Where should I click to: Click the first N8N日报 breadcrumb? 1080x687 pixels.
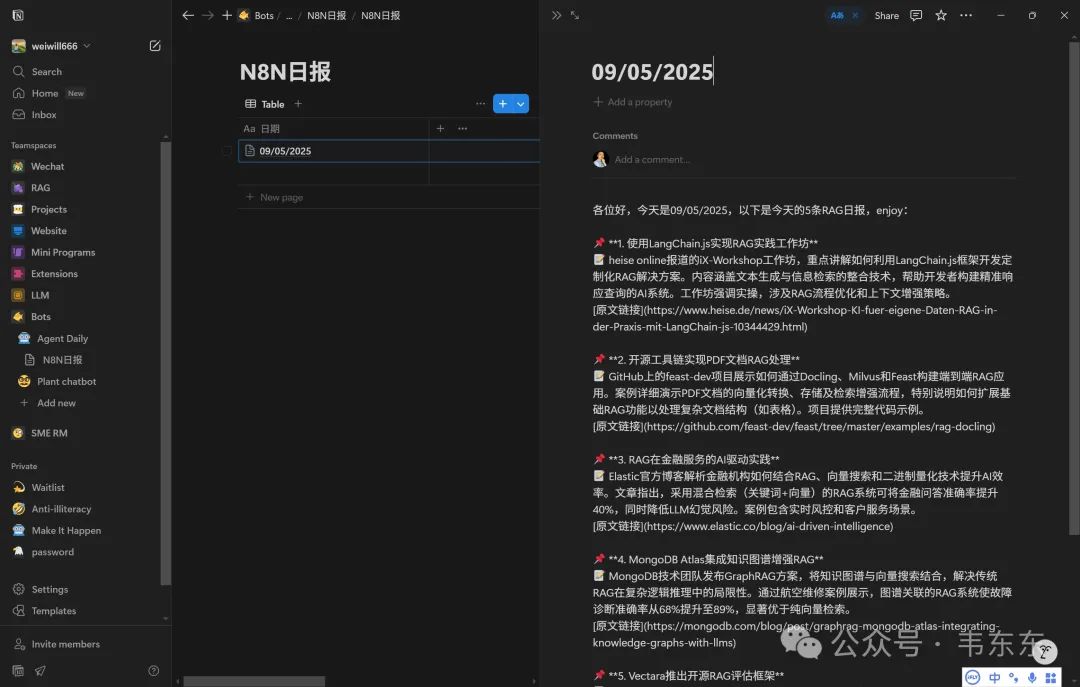pyautogui.click(x=326, y=15)
